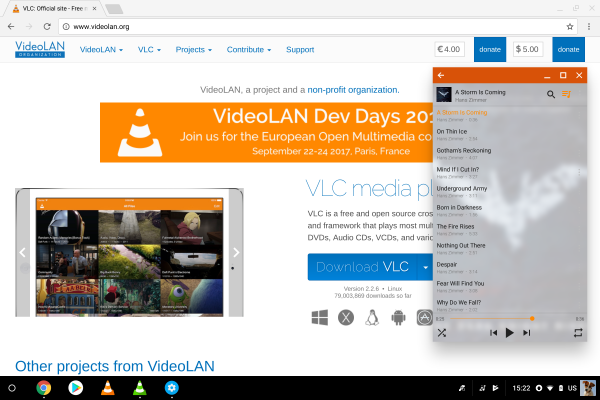Go to the previous track
Viewport: 600px width, 400px height.
(493, 332)
